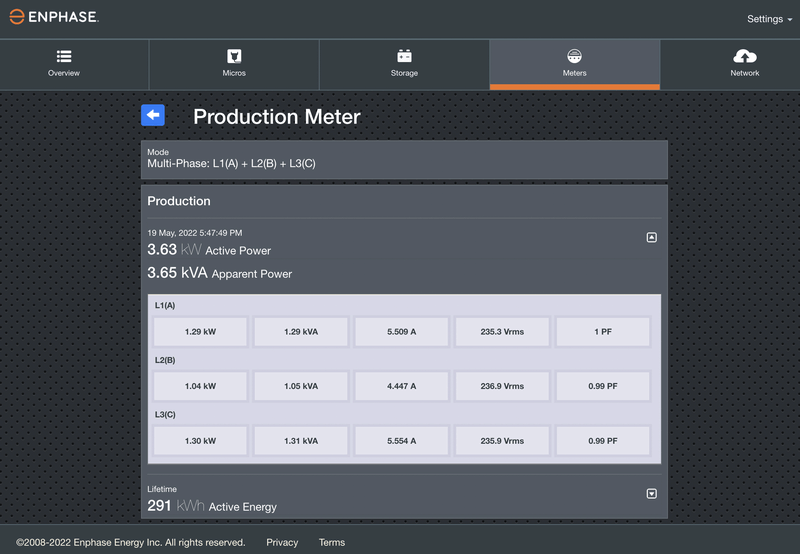This screenshot has width=800, height=554.
Task: Open the Settings dropdown menu
Action: point(767,19)
